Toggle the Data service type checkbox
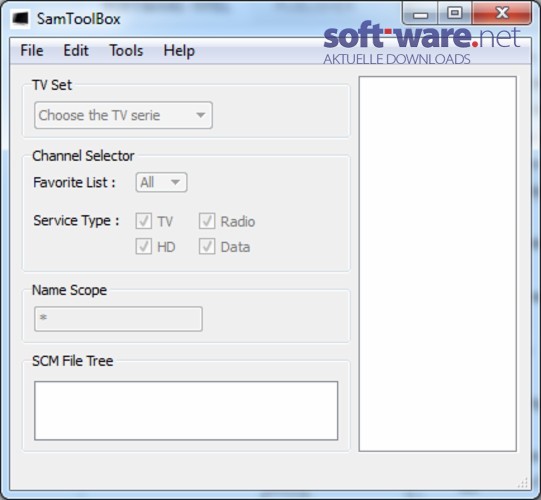 (207, 246)
